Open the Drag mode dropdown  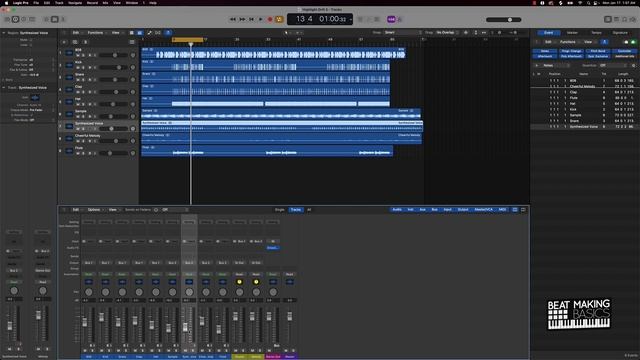446,33
